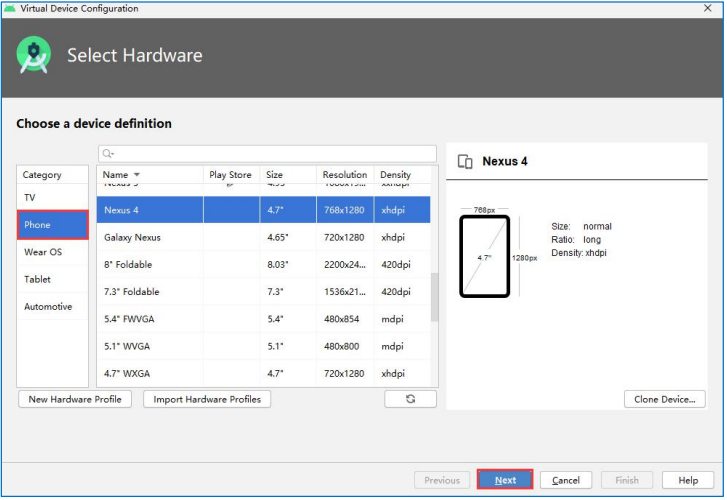Click Import Hardware Profiles button
The width and height of the screenshot is (727, 500).
[x=208, y=400]
